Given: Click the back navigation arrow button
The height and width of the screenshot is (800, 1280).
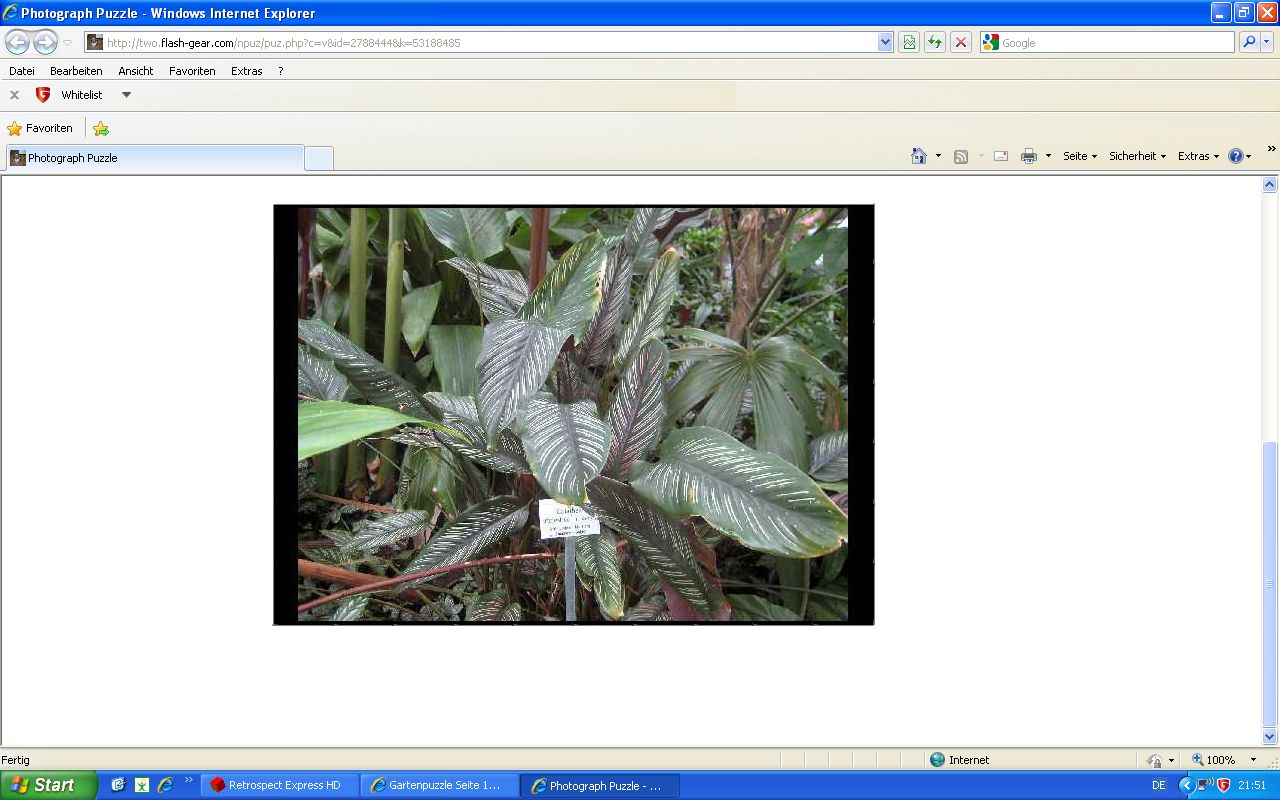Looking at the screenshot, I should click(x=18, y=42).
